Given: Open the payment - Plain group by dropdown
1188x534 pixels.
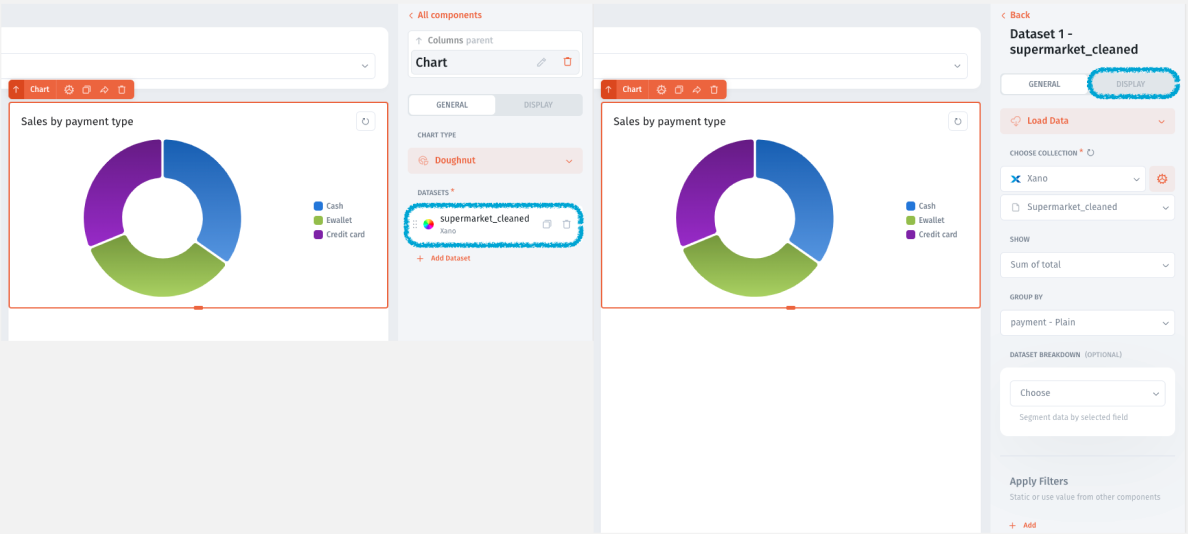Looking at the screenshot, I should pos(1086,323).
